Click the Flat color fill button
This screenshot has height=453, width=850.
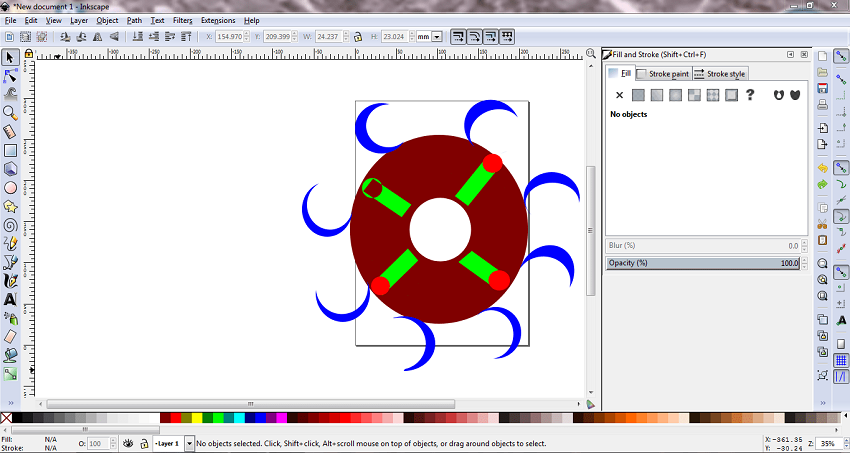tap(639, 95)
